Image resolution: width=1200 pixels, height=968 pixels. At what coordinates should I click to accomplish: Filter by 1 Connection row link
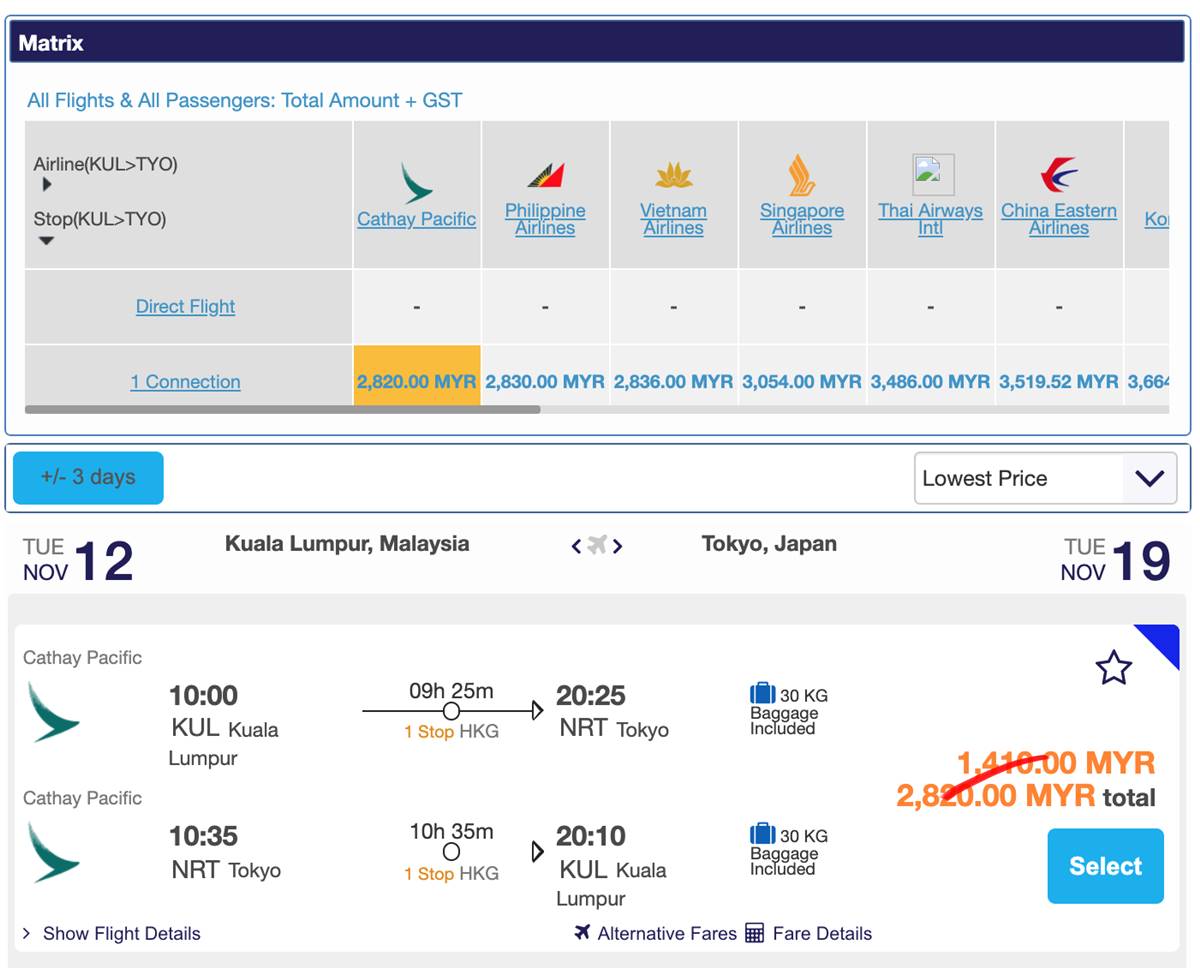pyautogui.click(x=185, y=381)
